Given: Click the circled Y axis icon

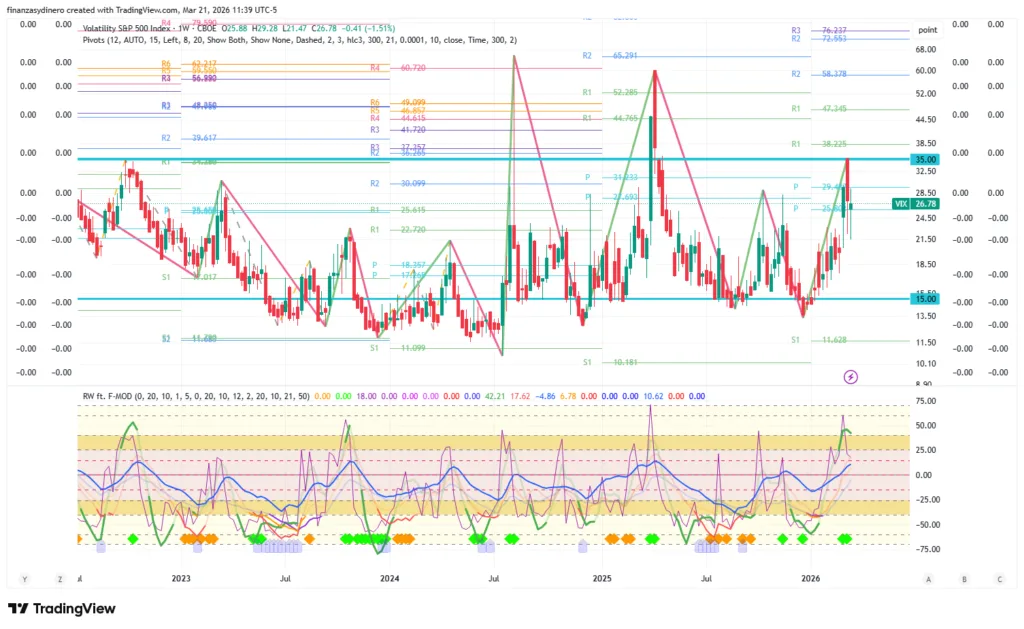Looking at the screenshot, I should (x=25, y=579).
